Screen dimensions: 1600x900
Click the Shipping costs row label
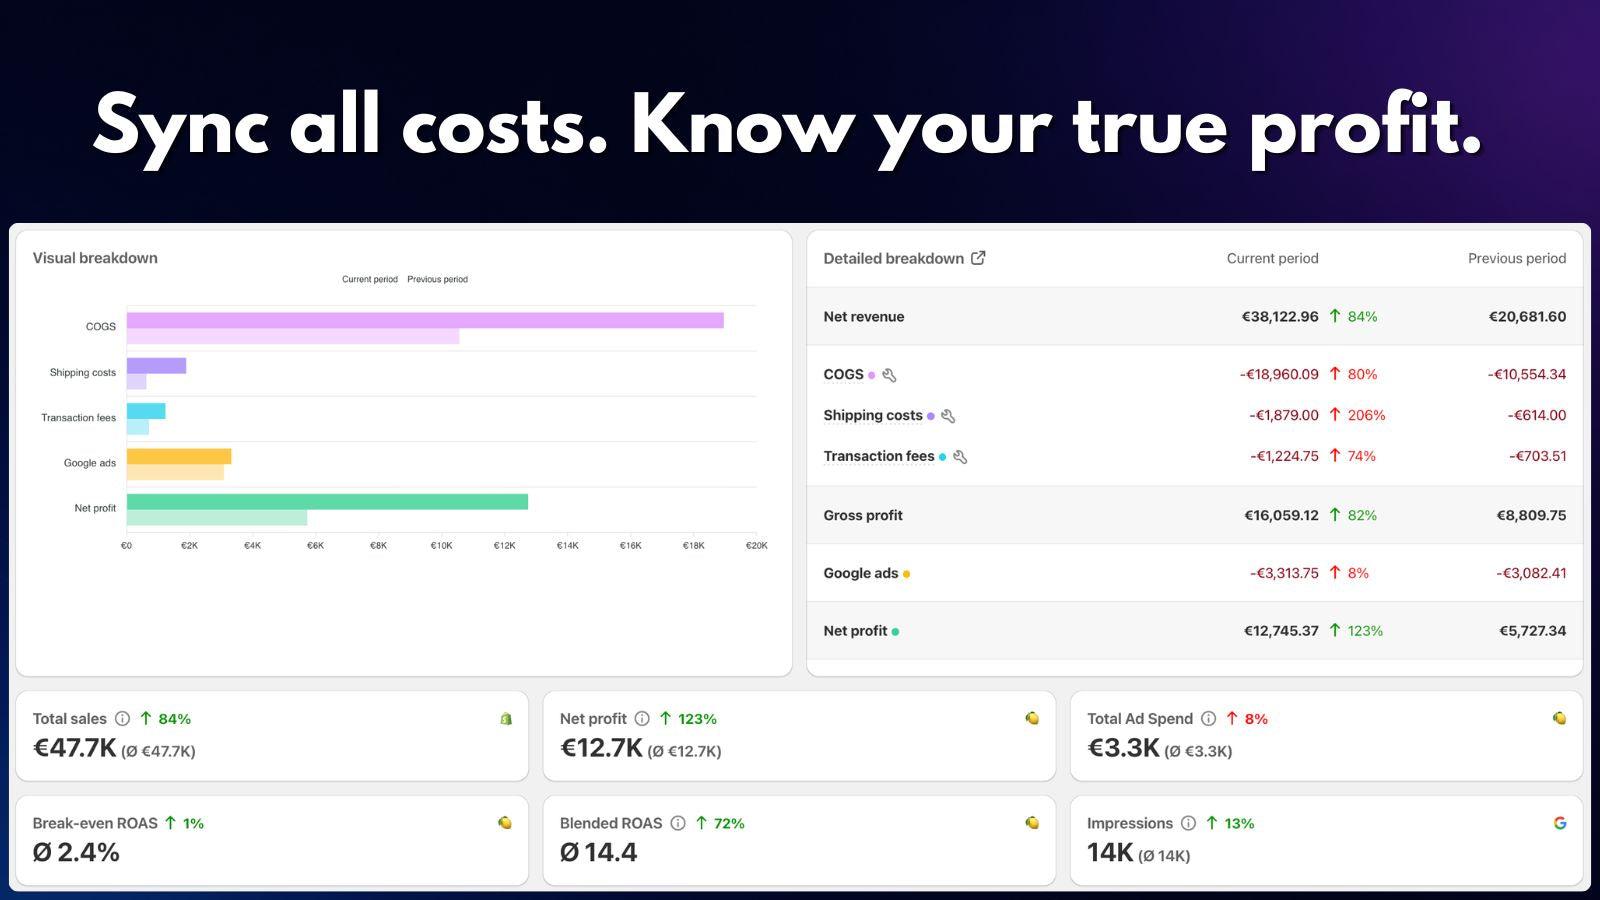(x=873, y=416)
